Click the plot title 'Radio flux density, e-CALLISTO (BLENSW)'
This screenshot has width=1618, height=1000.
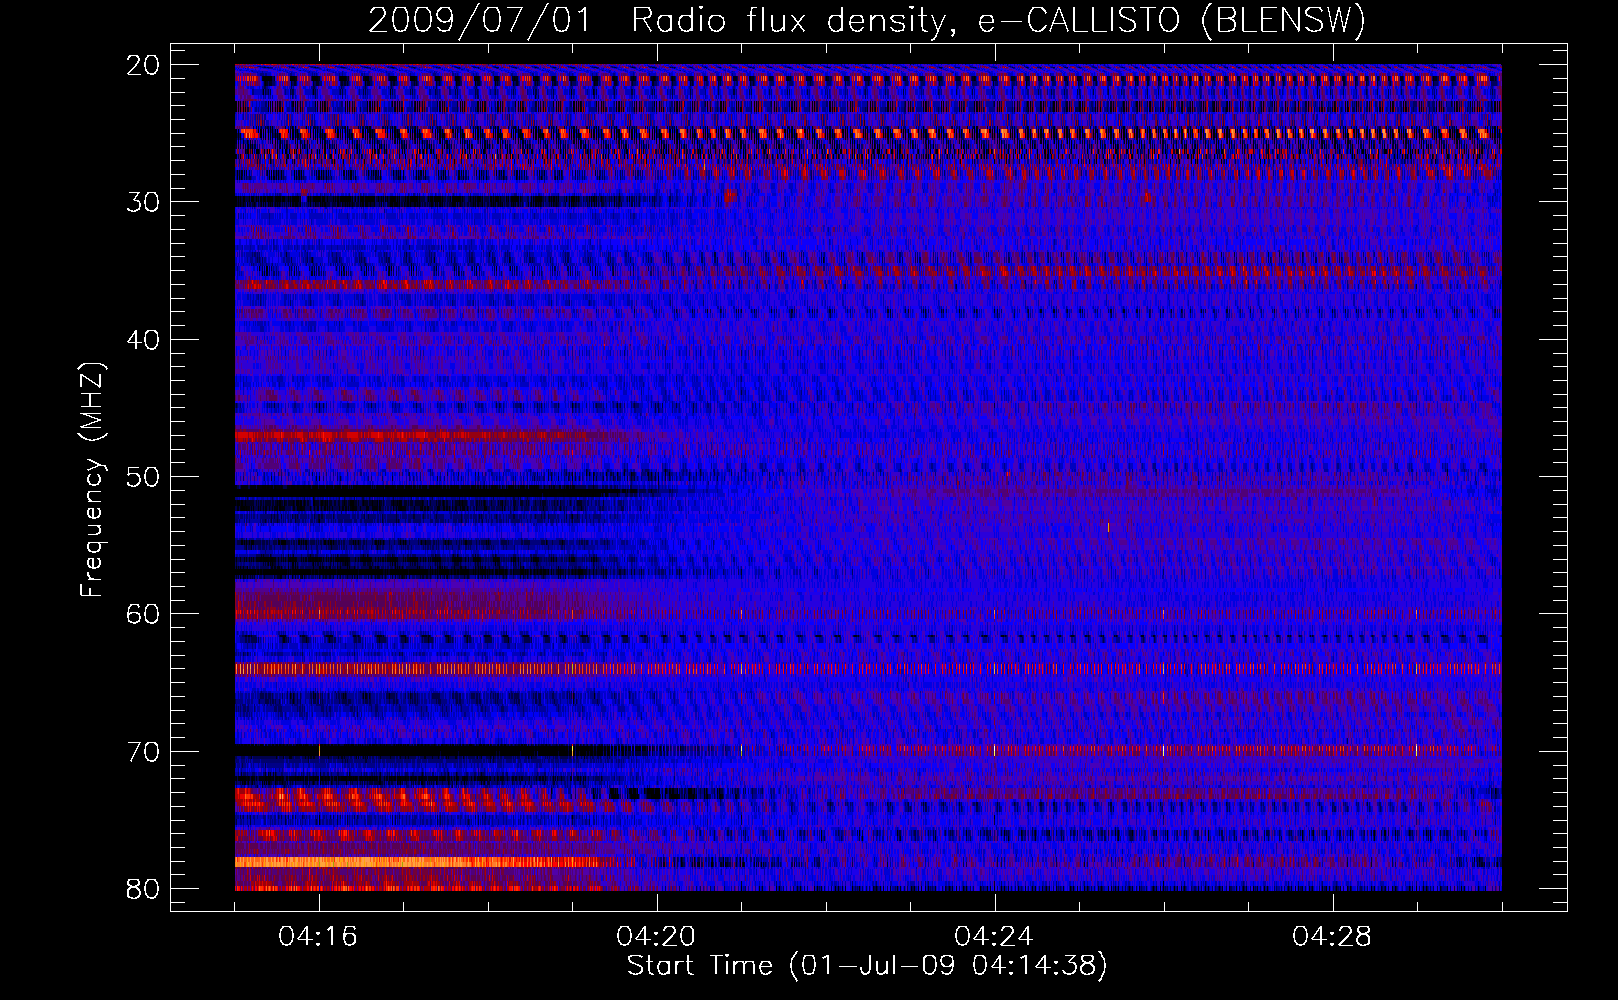(998, 21)
